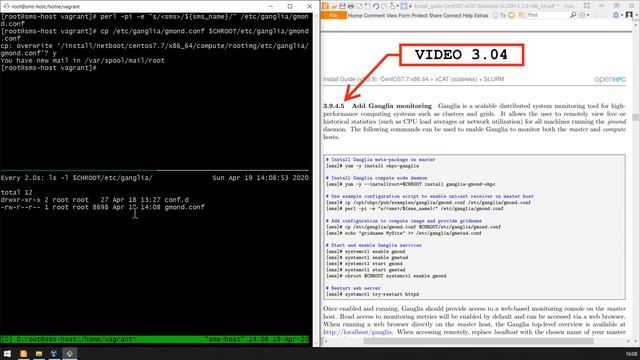Click the section heading 'Add Ganglia monitoring'

coord(391,106)
